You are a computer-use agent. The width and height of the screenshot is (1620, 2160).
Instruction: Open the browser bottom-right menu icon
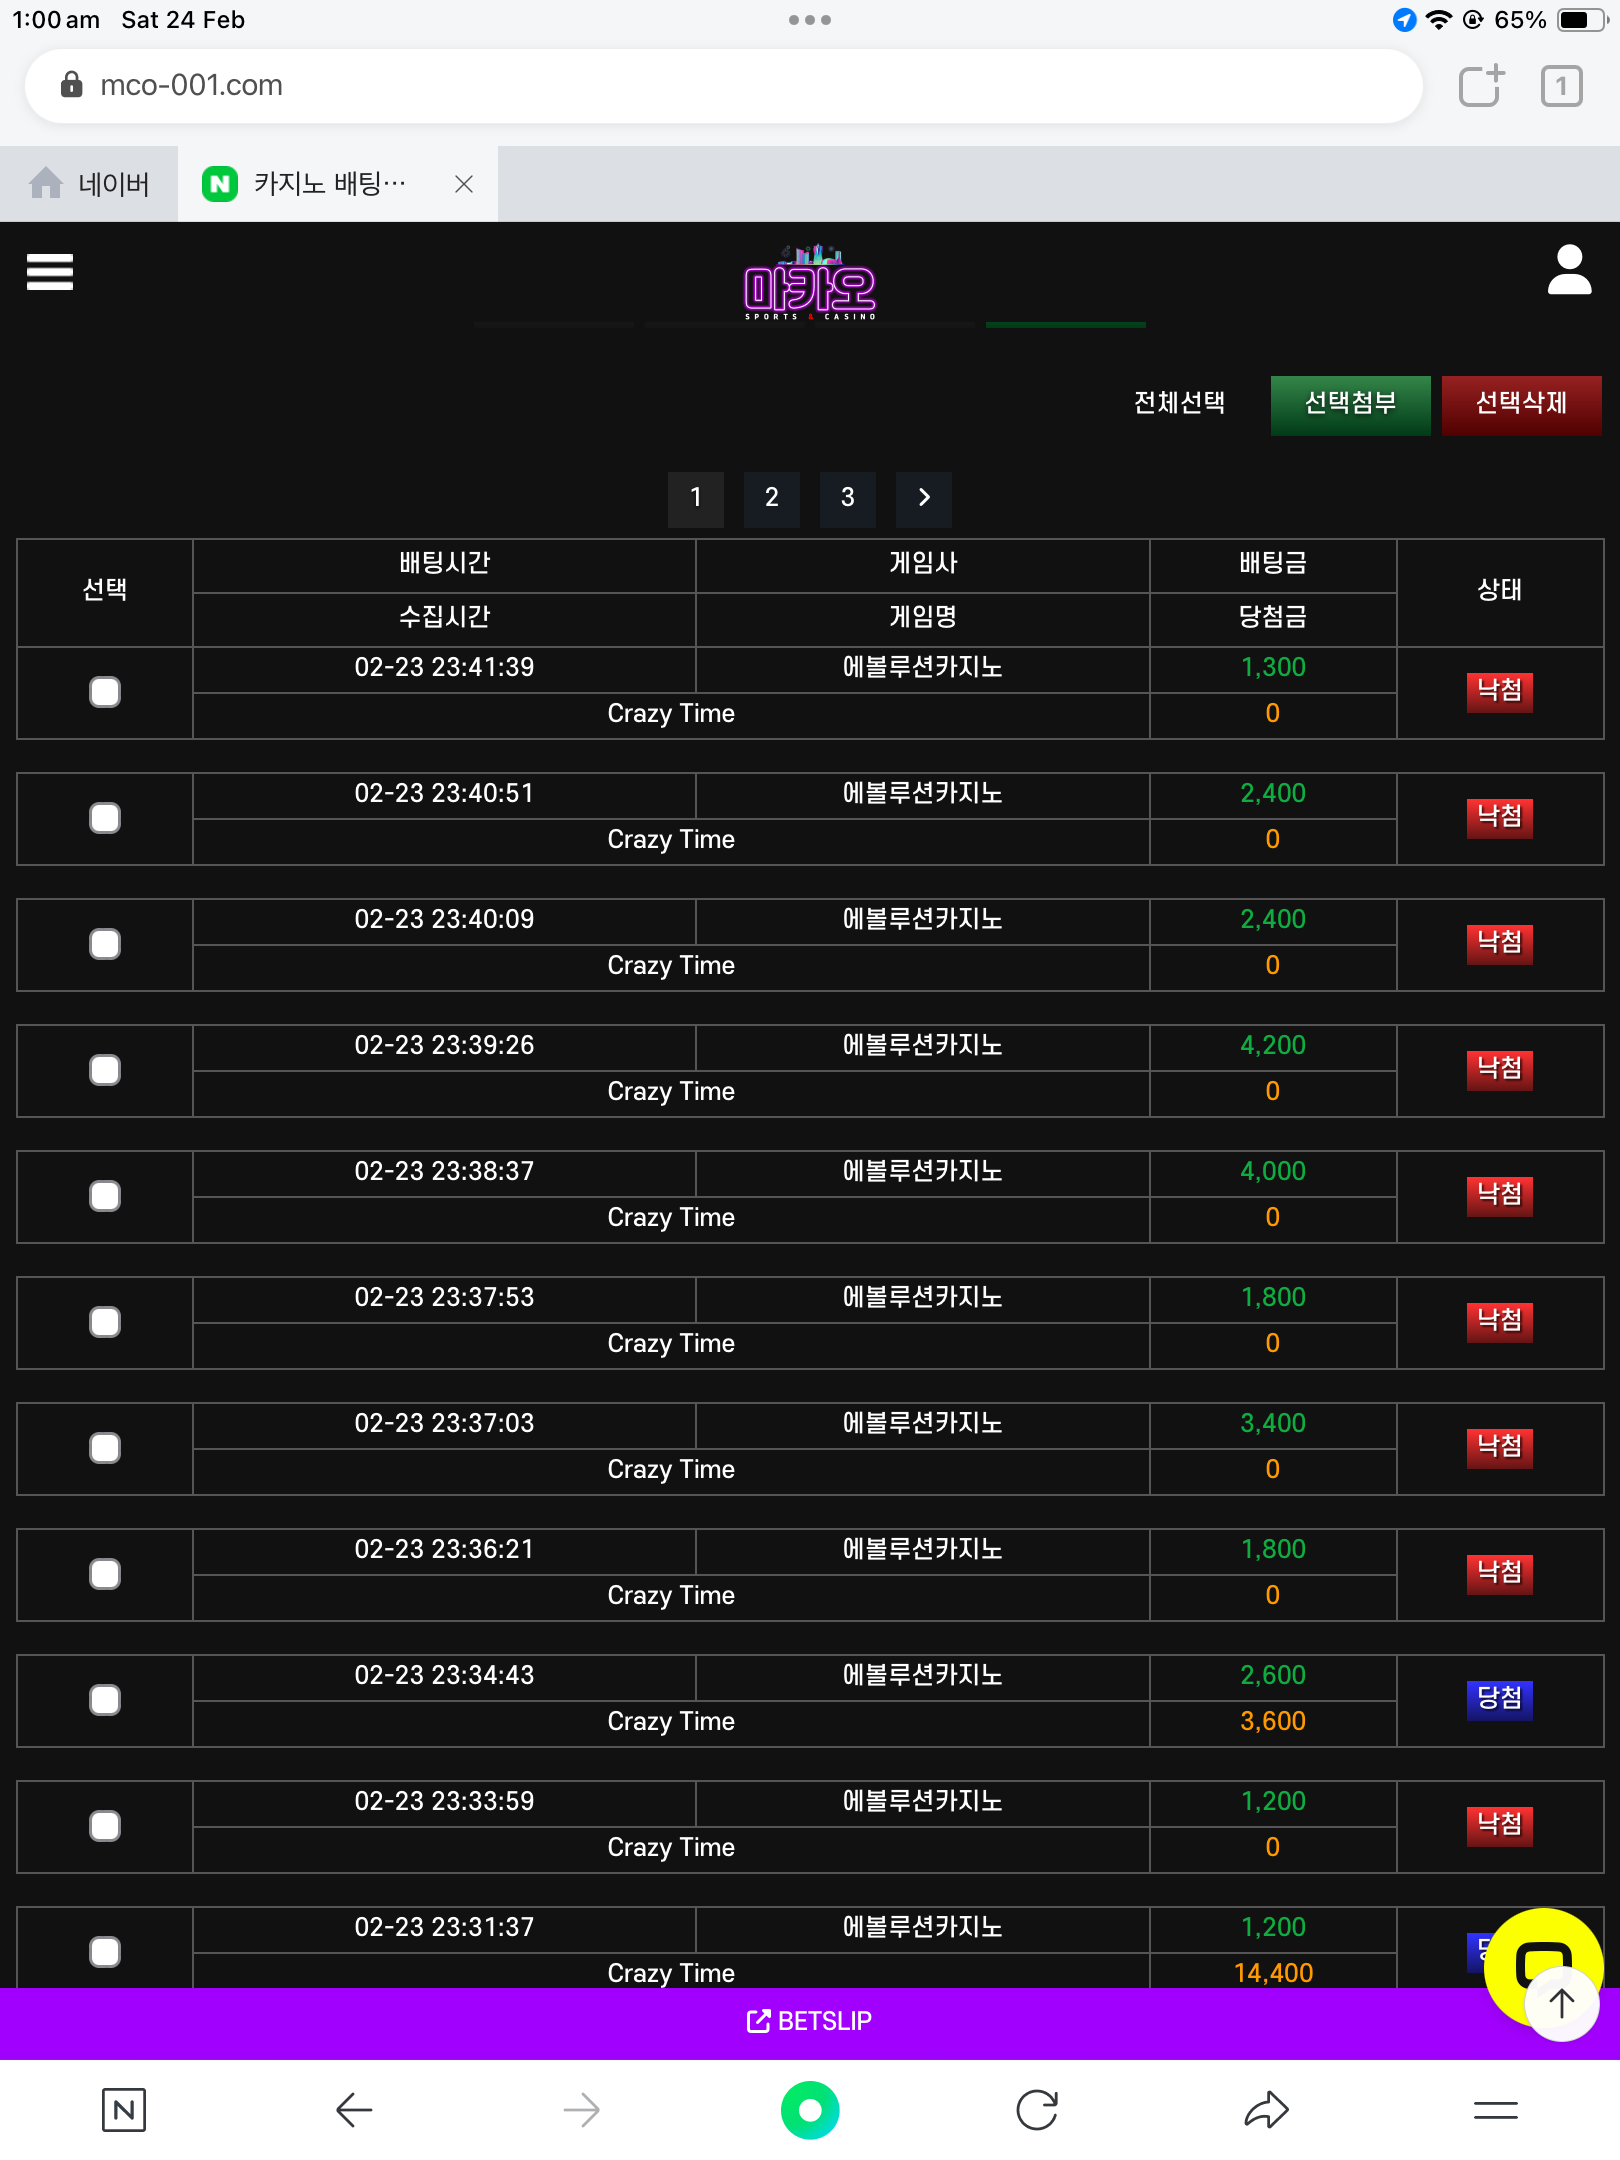point(1495,2110)
